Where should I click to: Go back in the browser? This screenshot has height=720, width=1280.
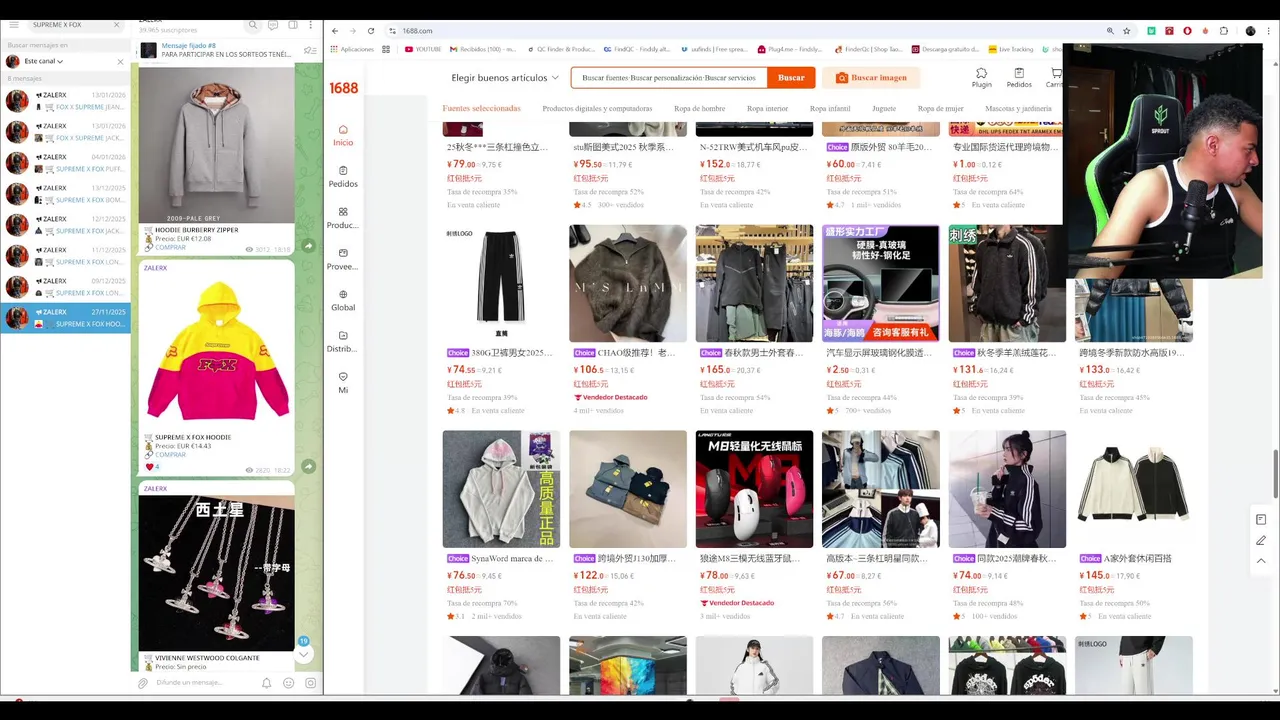point(335,31)
